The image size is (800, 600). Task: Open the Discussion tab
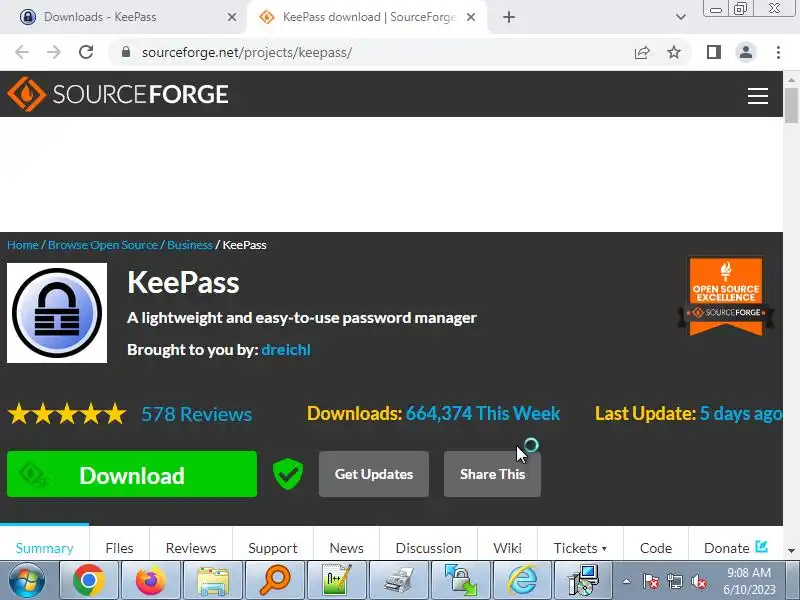click(429, 548)
